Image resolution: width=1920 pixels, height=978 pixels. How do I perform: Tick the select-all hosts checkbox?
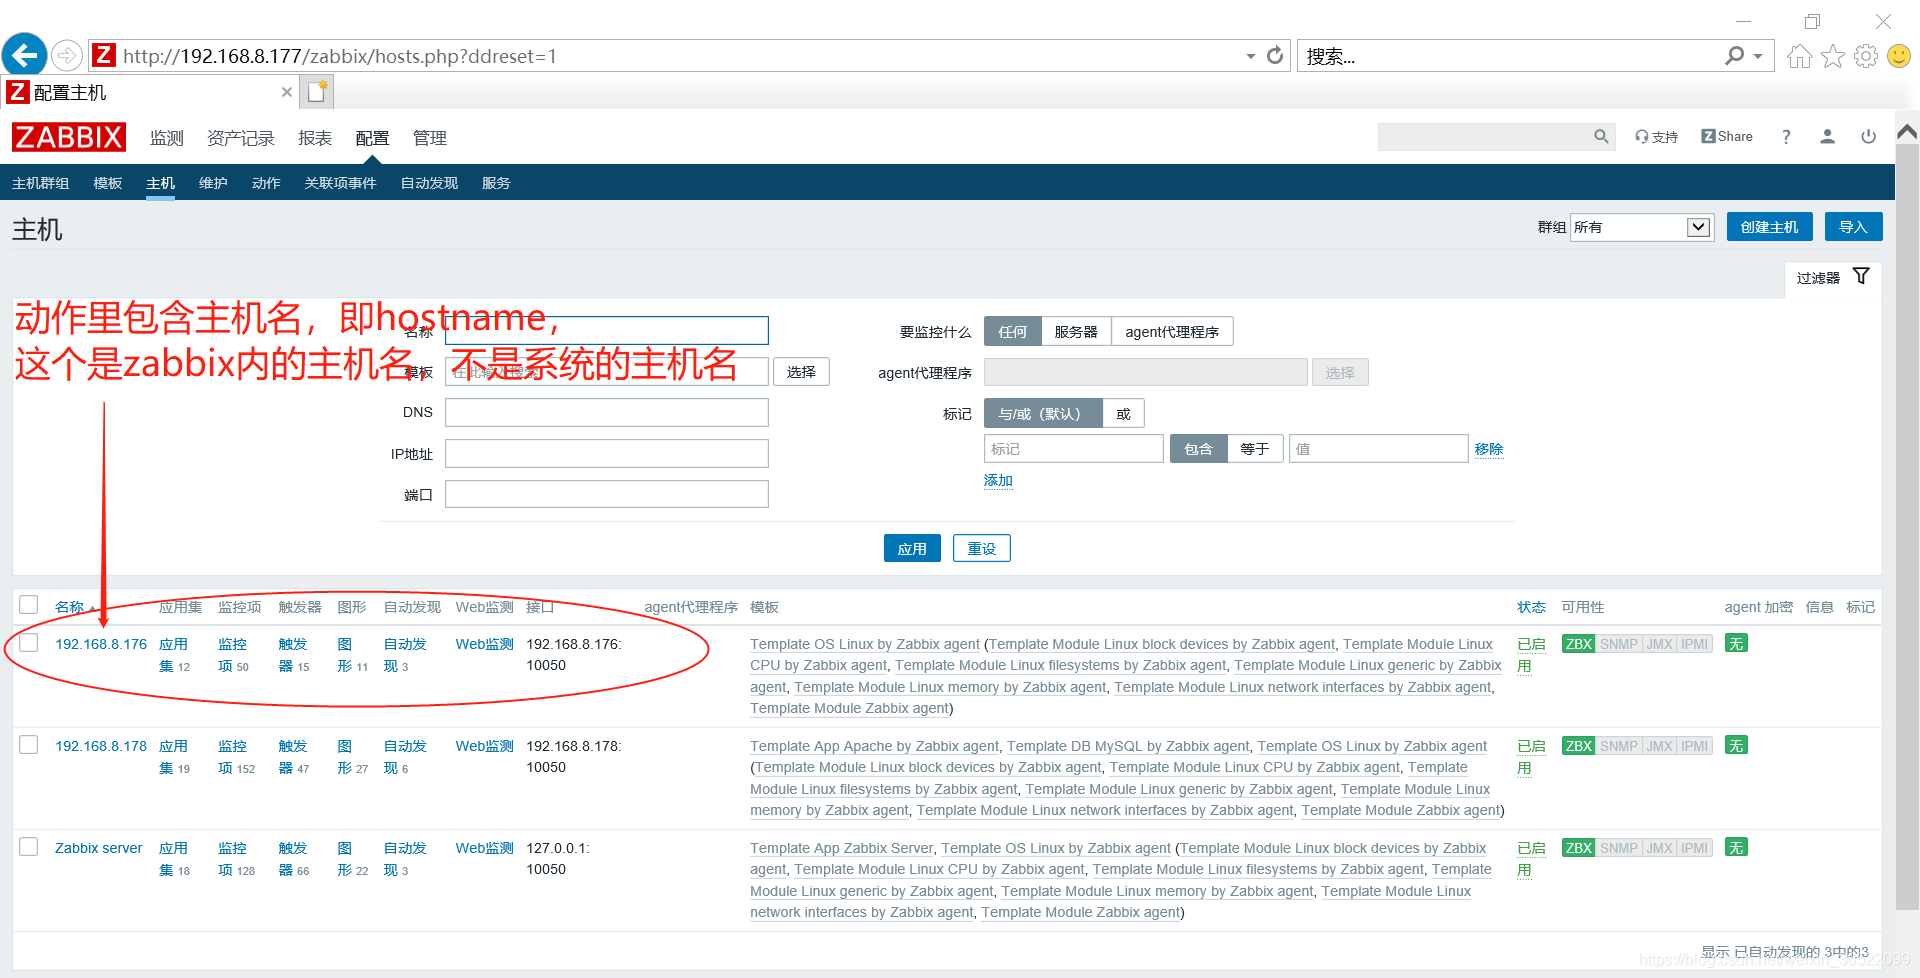coord(29,605)
